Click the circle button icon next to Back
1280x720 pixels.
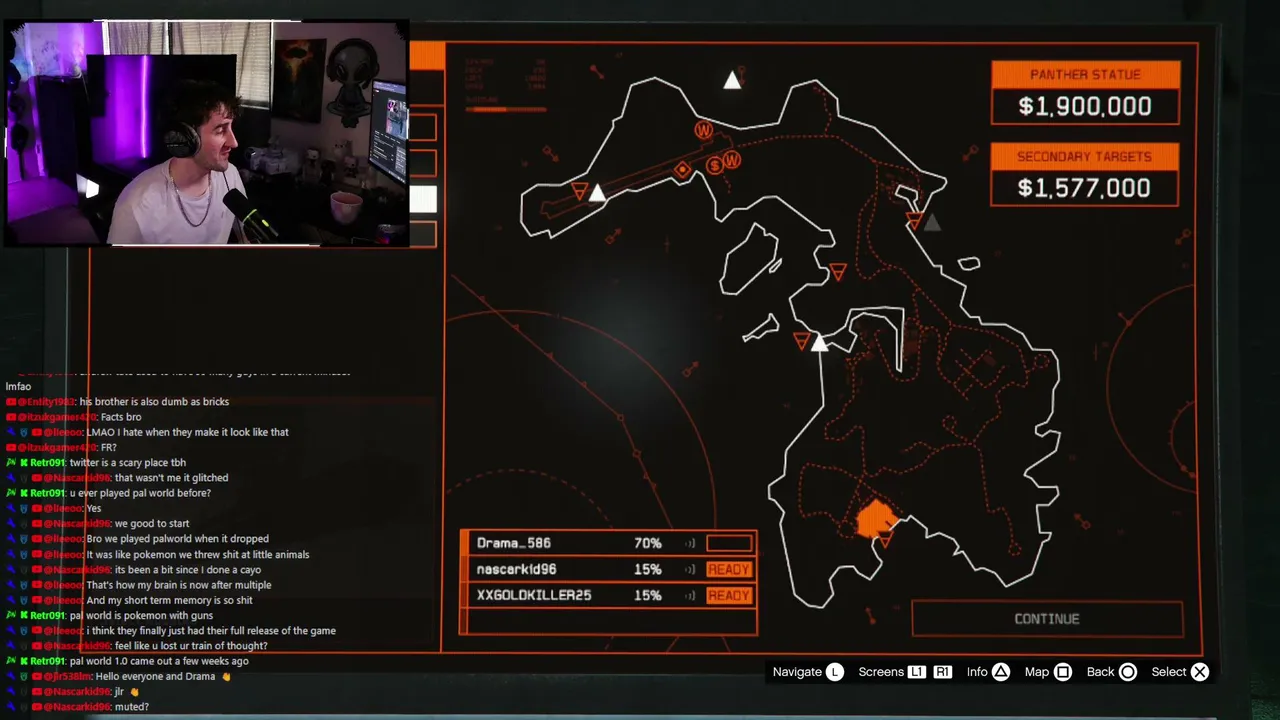1127,672
